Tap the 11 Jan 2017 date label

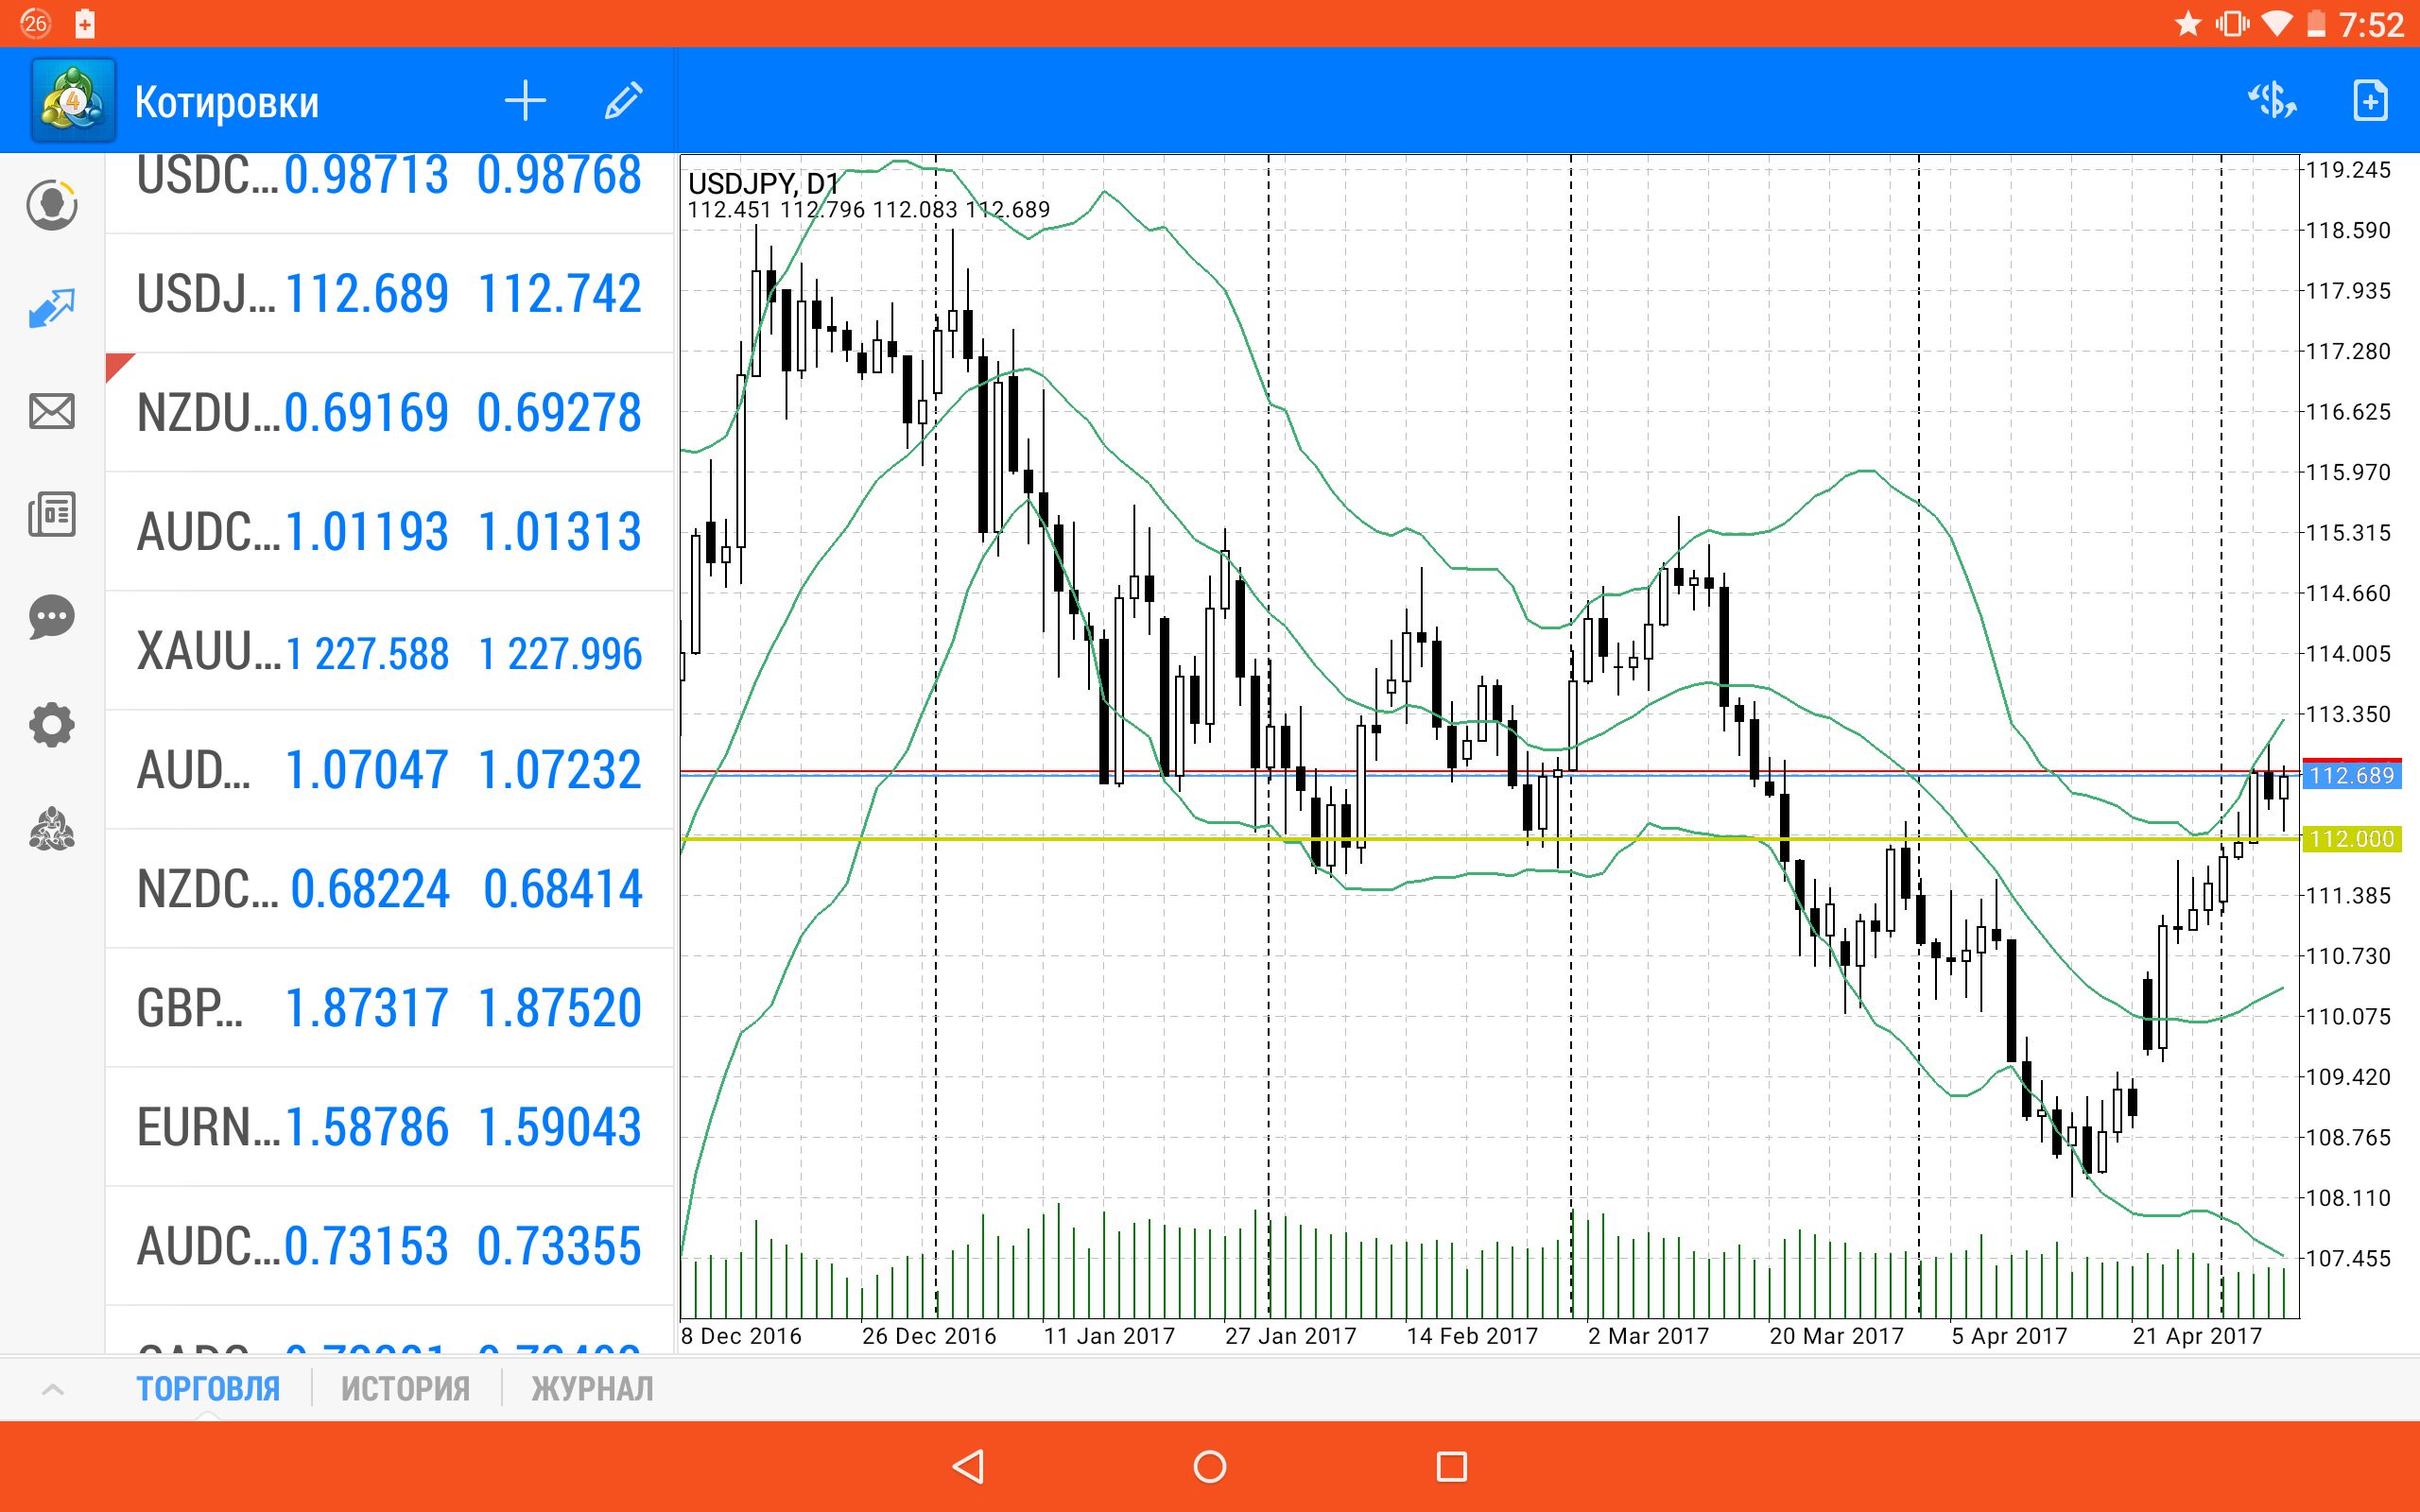pos(1109,1336)
